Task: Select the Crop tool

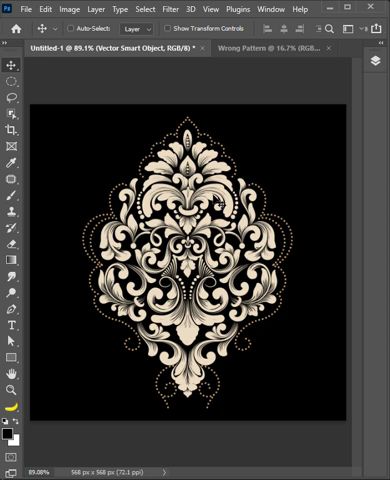Action: (11, 130)
